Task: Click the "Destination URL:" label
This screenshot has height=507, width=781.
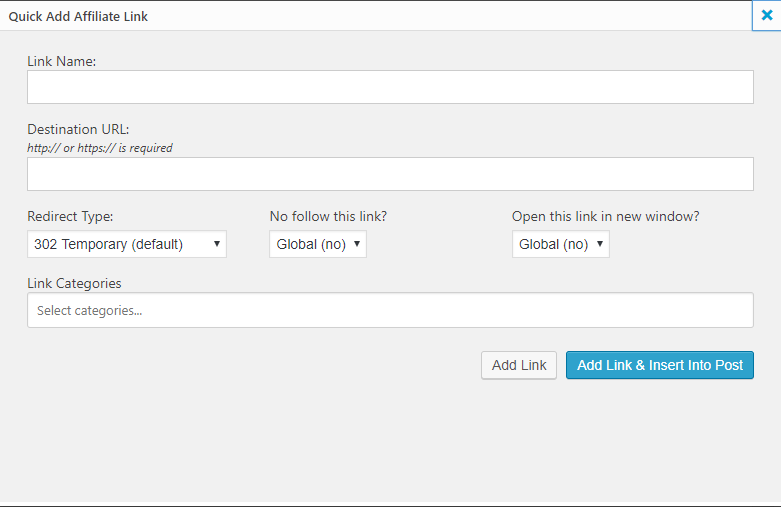Action: click(78, 129)
